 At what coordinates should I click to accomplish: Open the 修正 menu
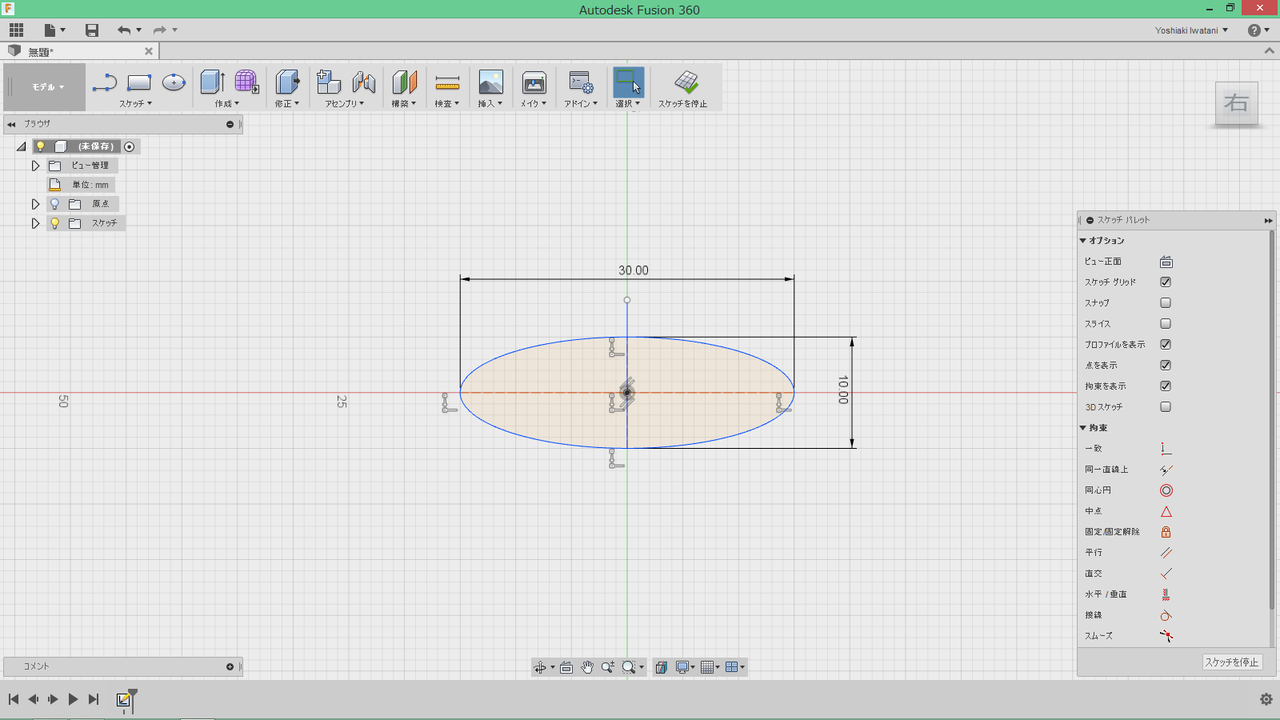click(287, 103)
